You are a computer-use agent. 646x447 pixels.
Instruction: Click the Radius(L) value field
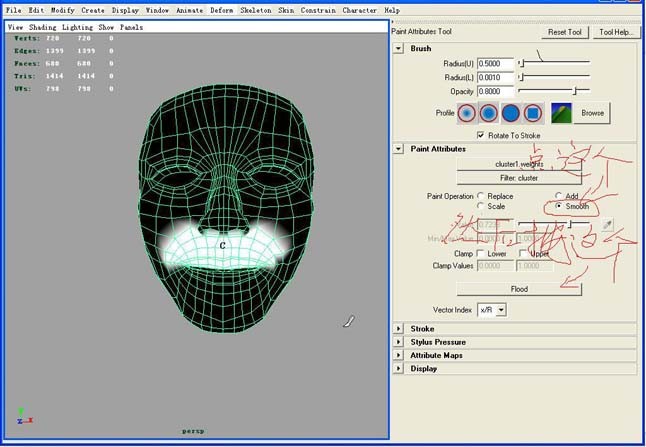[x=496, y=77]
